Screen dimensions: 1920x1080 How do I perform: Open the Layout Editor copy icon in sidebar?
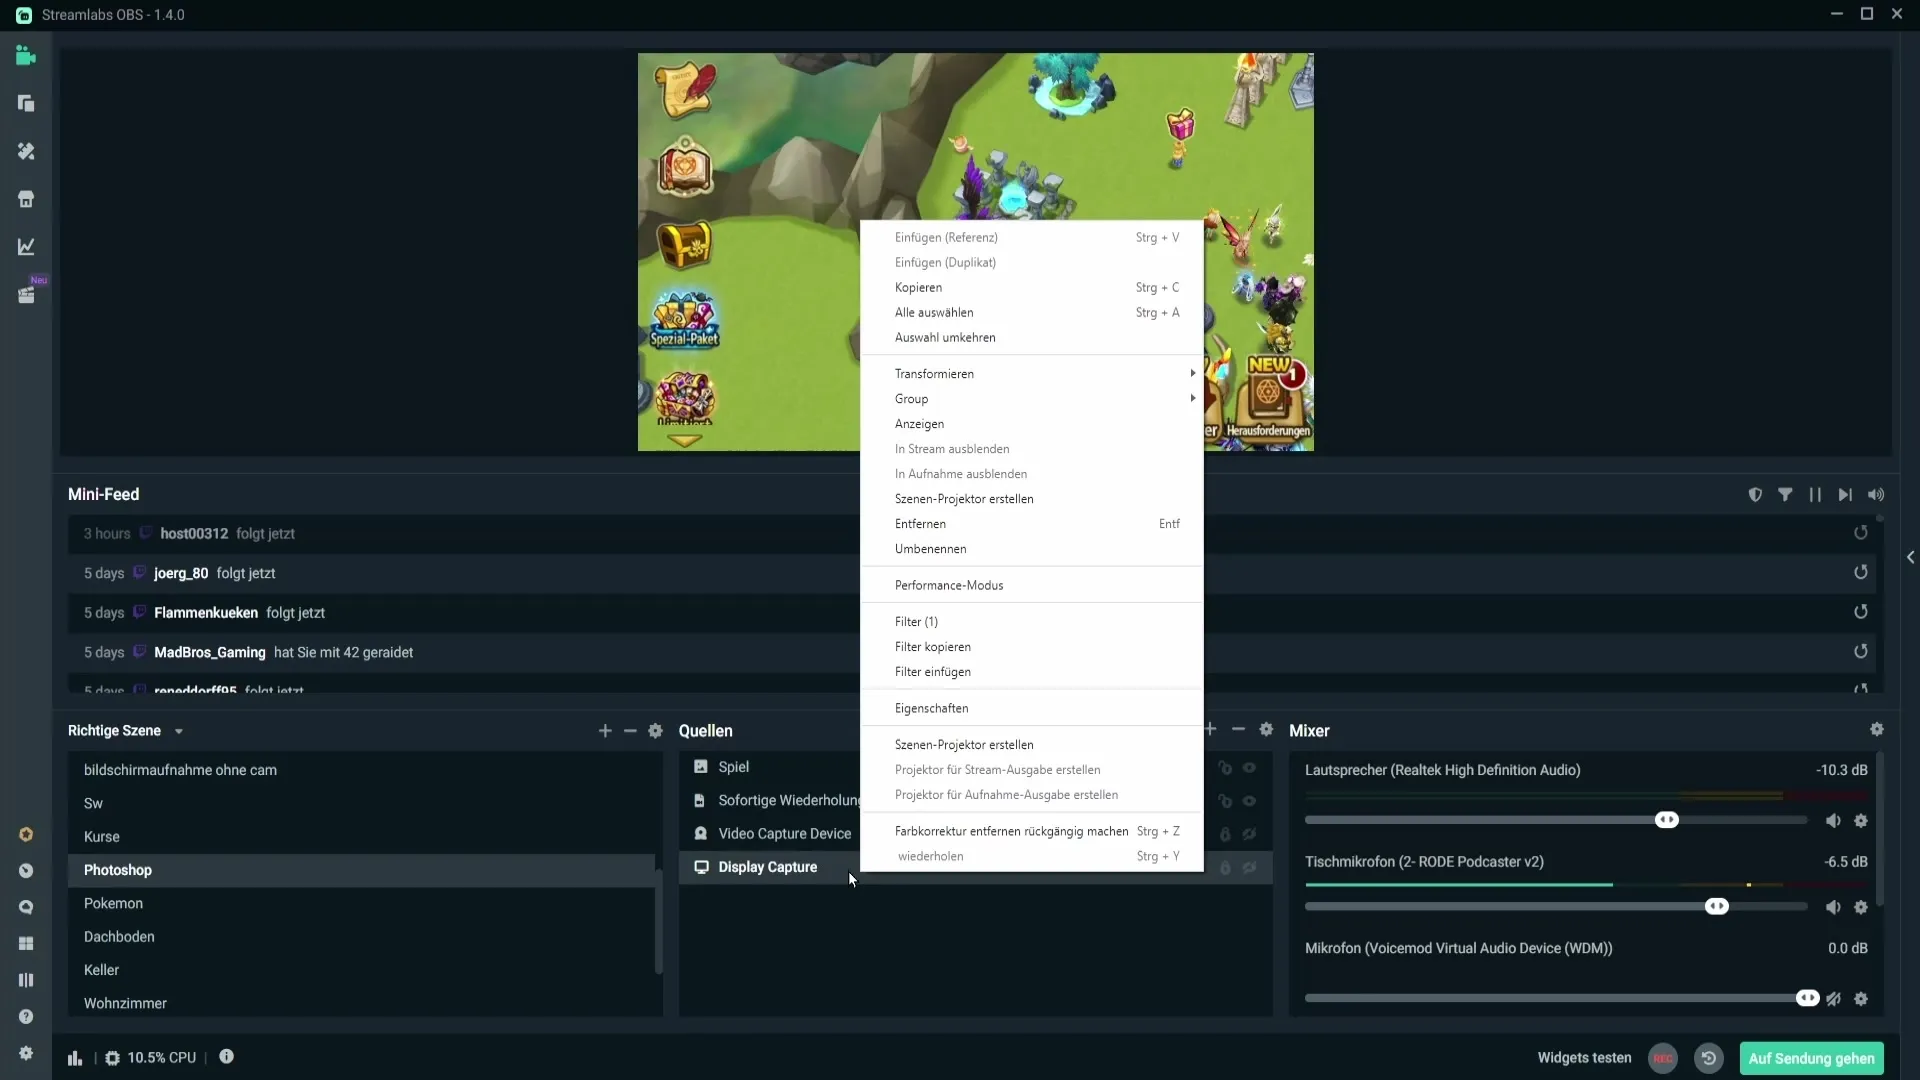[x=26, y=104]
